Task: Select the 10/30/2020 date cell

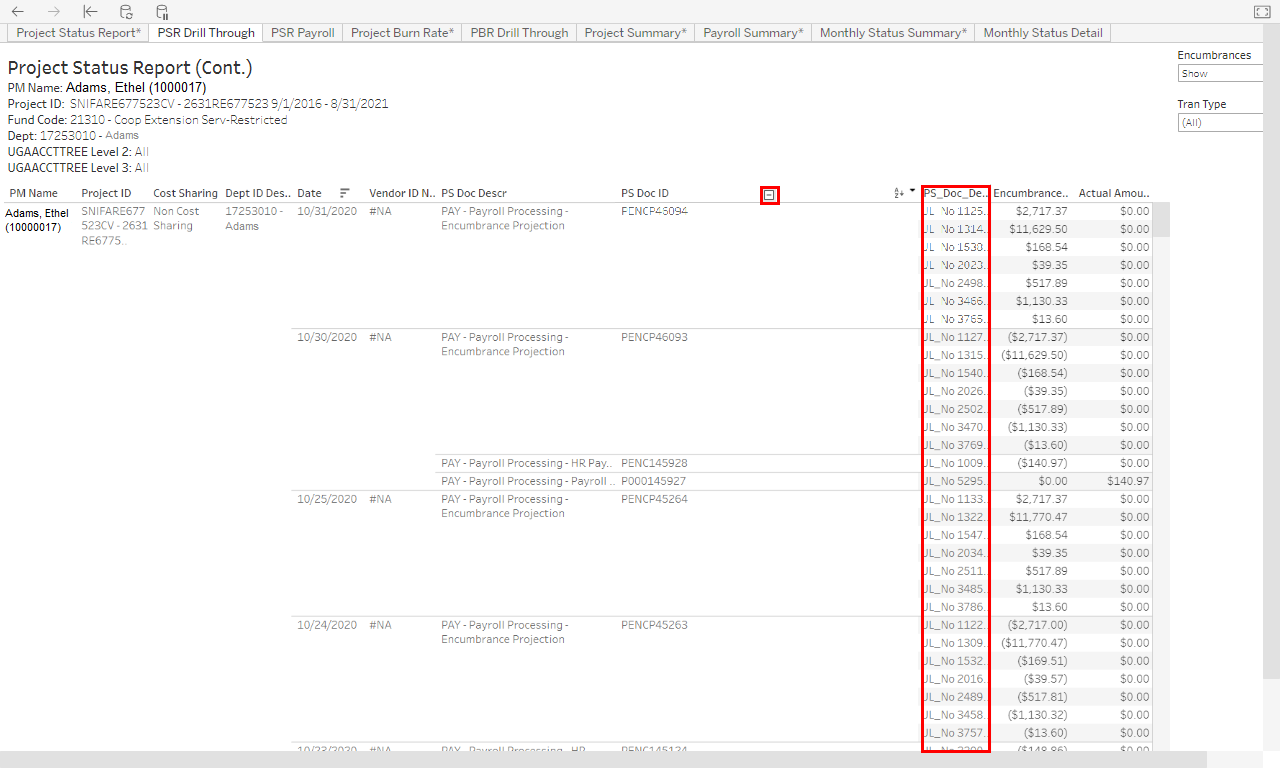Action: pos(327,337)
